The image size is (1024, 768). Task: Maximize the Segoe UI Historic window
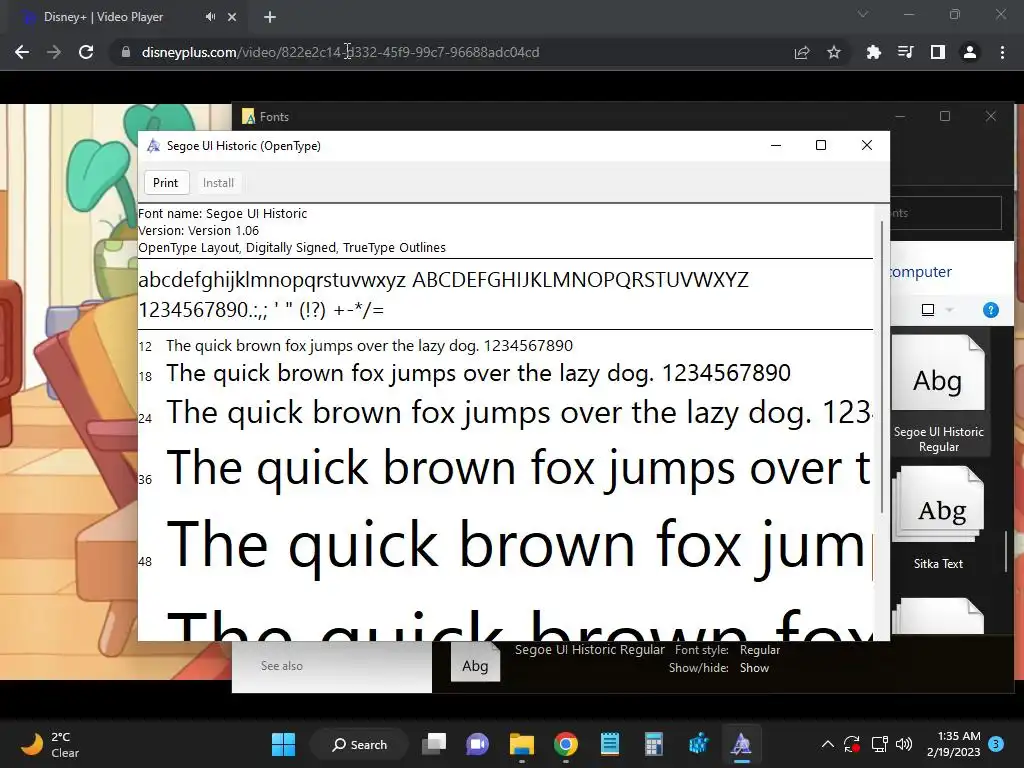pos(821,146)
